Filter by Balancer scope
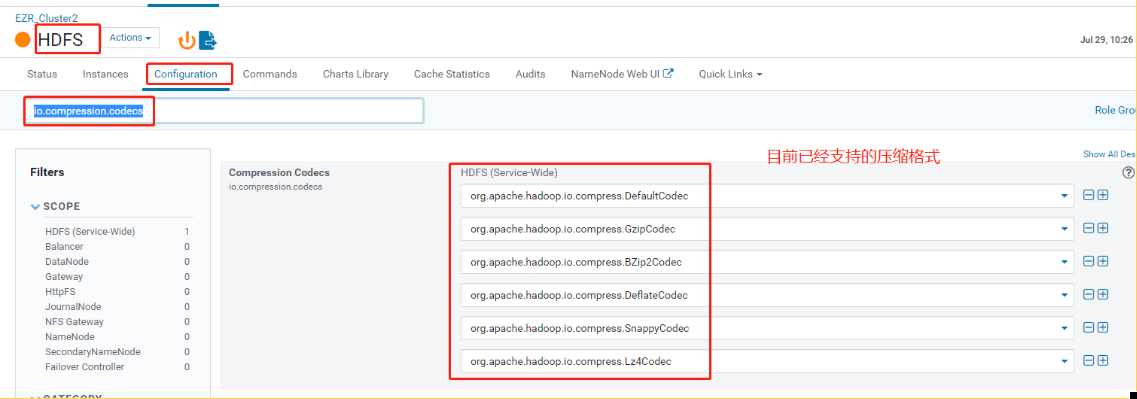Image resolution: width=1137 pixels, height=399 pixels. click(64, 247)
